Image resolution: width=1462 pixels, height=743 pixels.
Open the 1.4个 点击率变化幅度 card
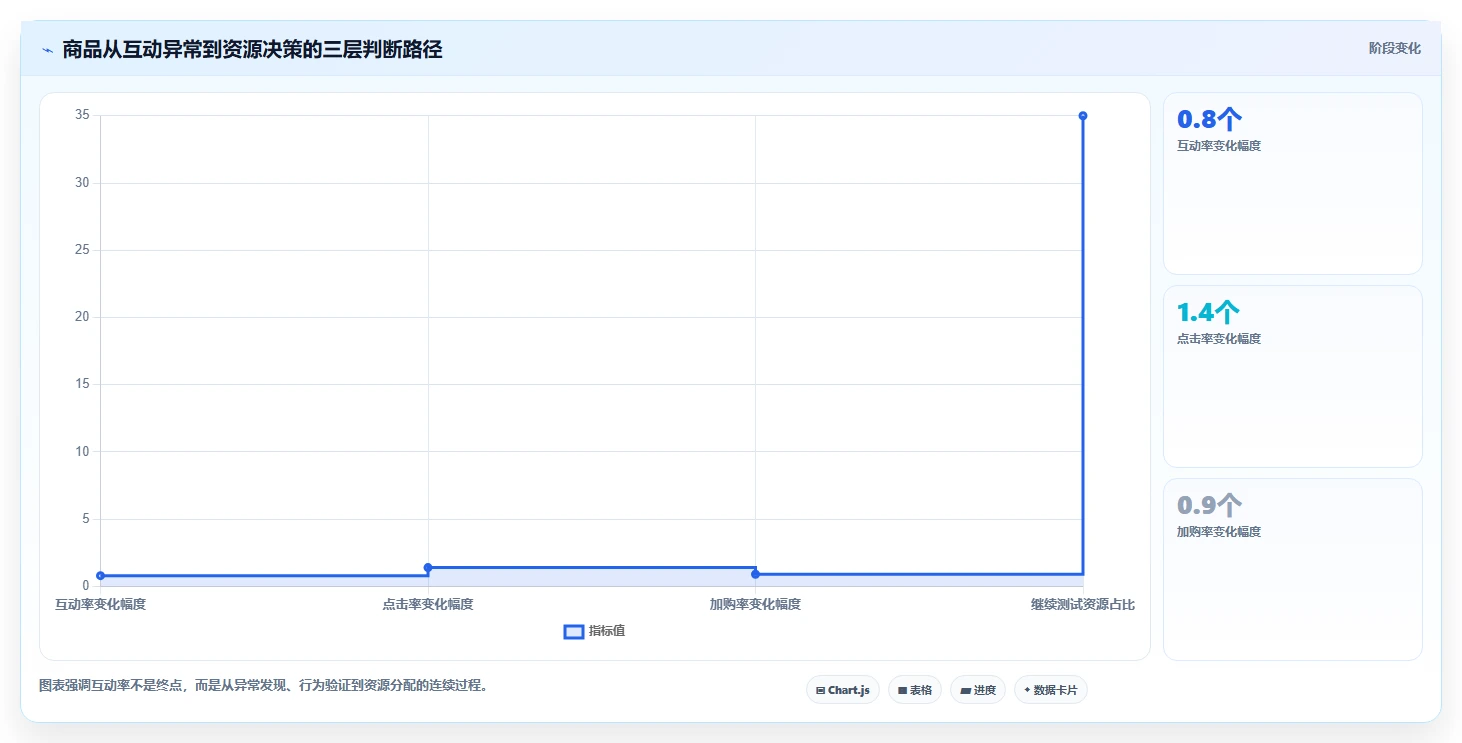coord(1293,376)
